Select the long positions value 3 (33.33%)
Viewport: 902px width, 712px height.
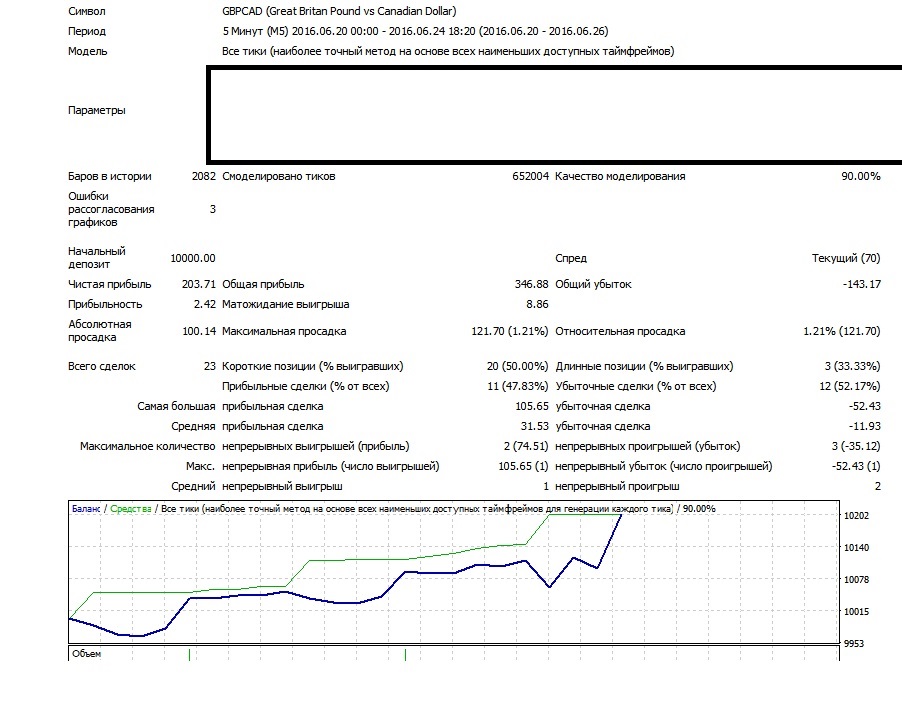click(853, 366)
